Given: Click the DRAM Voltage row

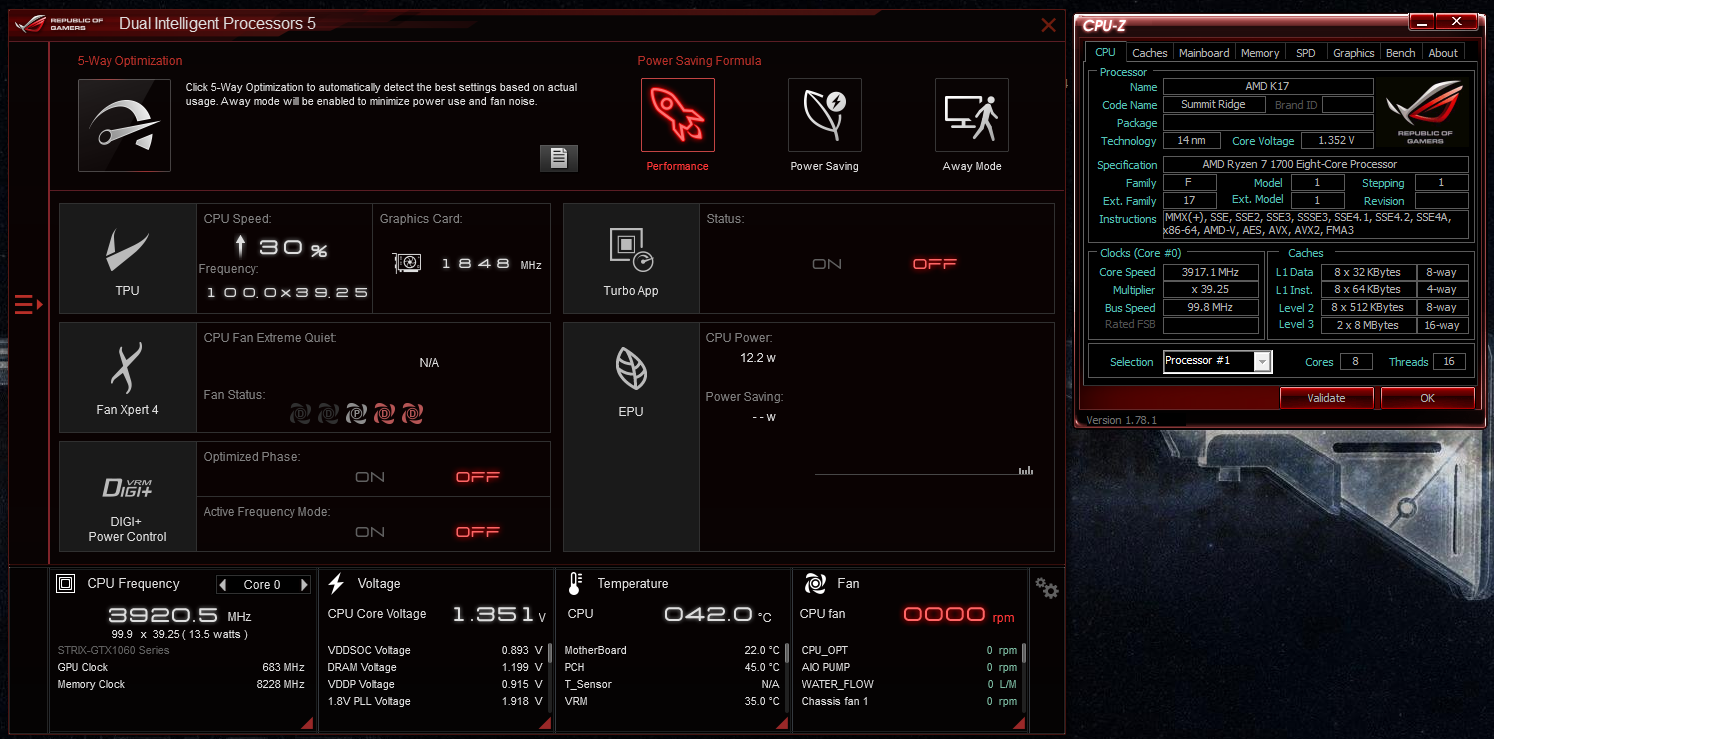Looking at the screenshot, I should click(x=435, y=667).
